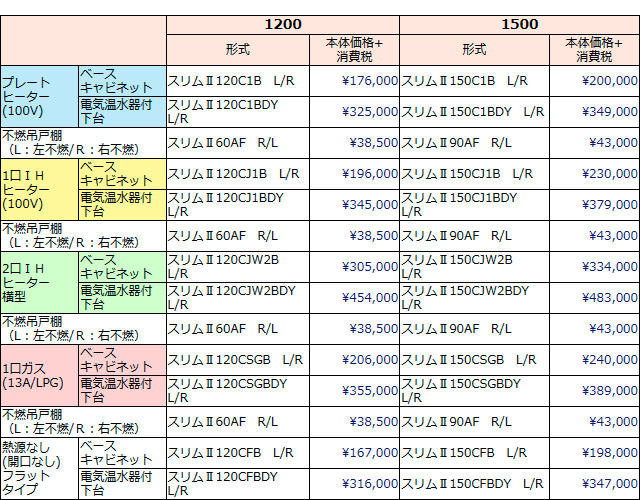Select model スリムⅡ150CFBDY L/R
640x500 pixels.
(472, 484)
